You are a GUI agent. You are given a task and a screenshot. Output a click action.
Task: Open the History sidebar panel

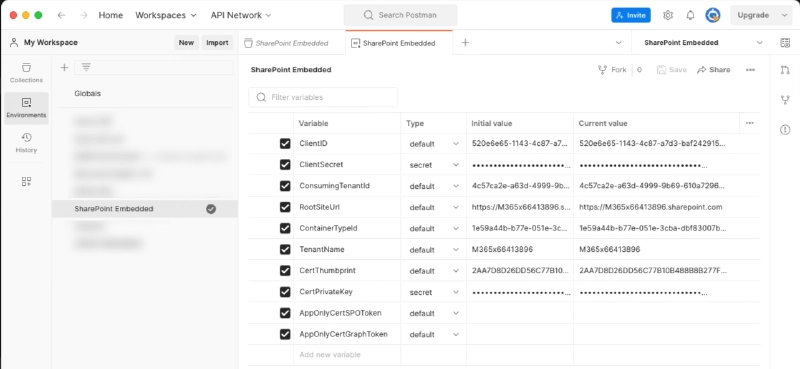[x=27, y=143]
